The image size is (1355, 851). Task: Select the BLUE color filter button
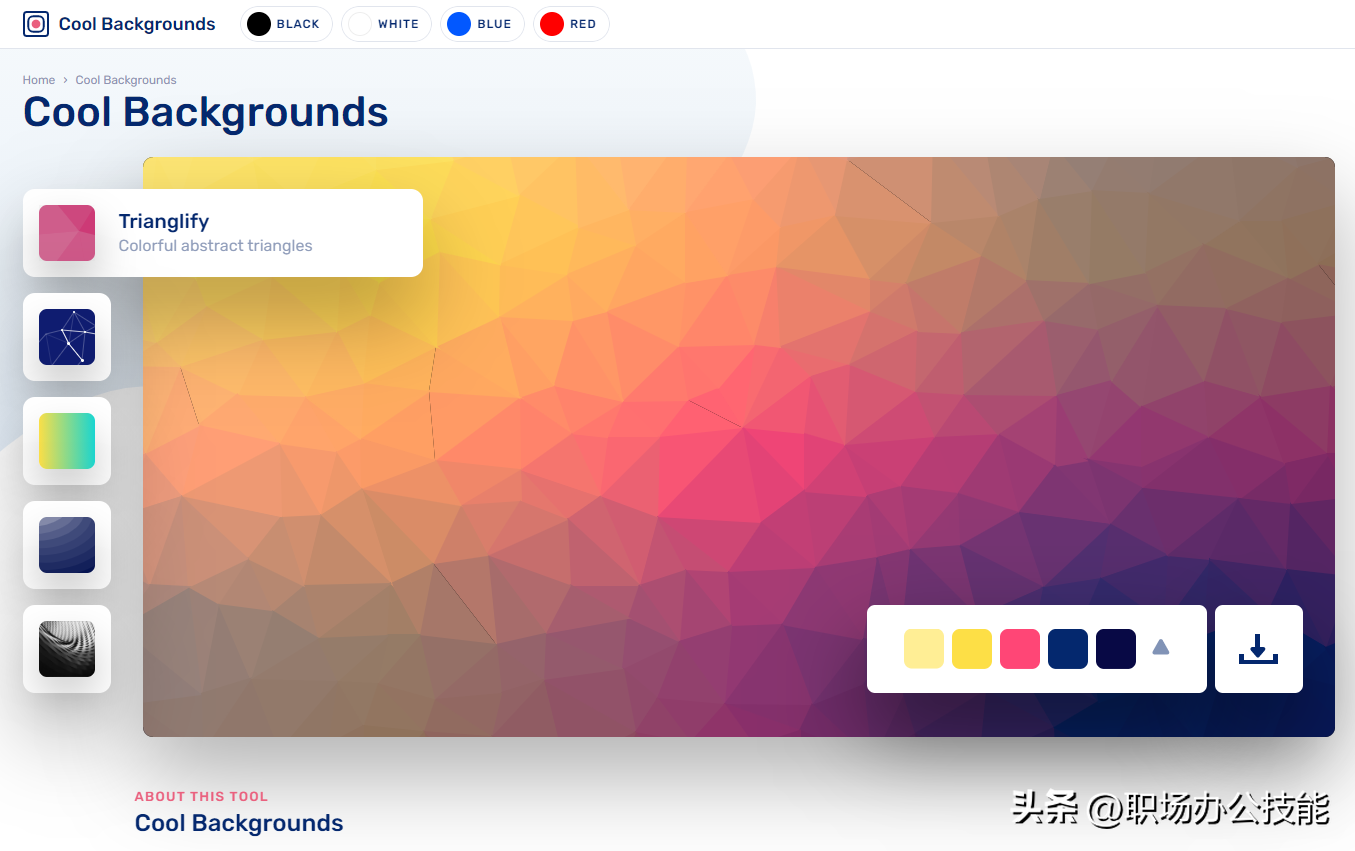482,24
